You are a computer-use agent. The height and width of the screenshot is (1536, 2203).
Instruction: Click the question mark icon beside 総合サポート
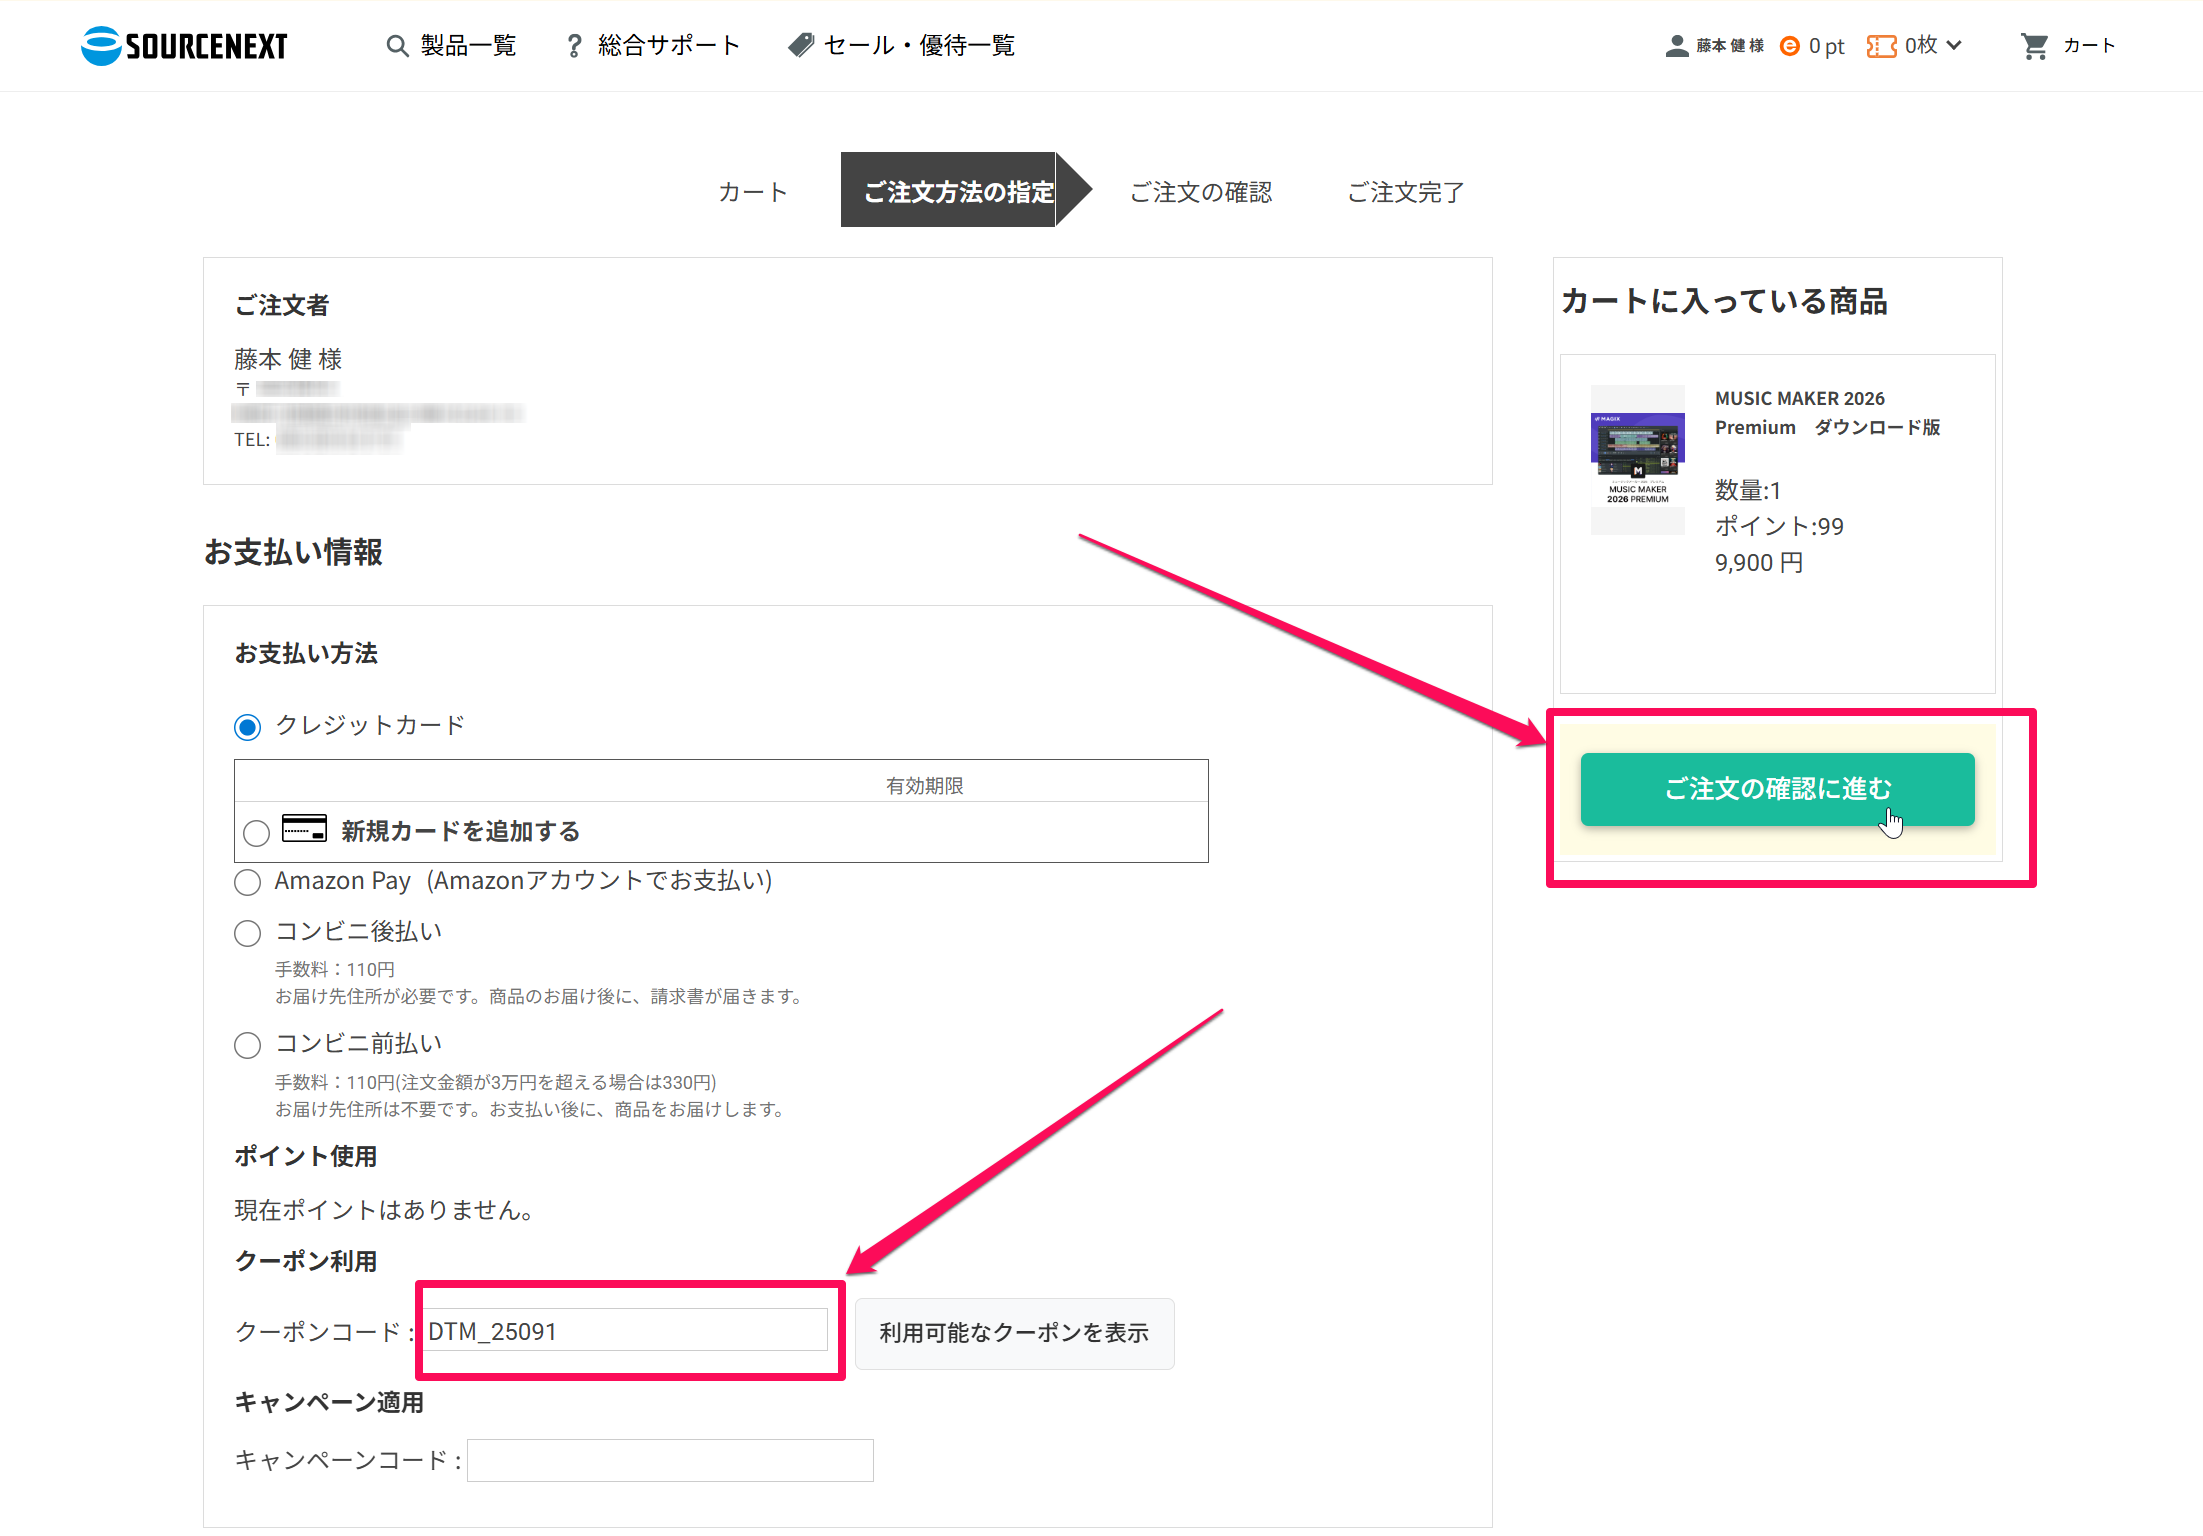pos(574,46)
